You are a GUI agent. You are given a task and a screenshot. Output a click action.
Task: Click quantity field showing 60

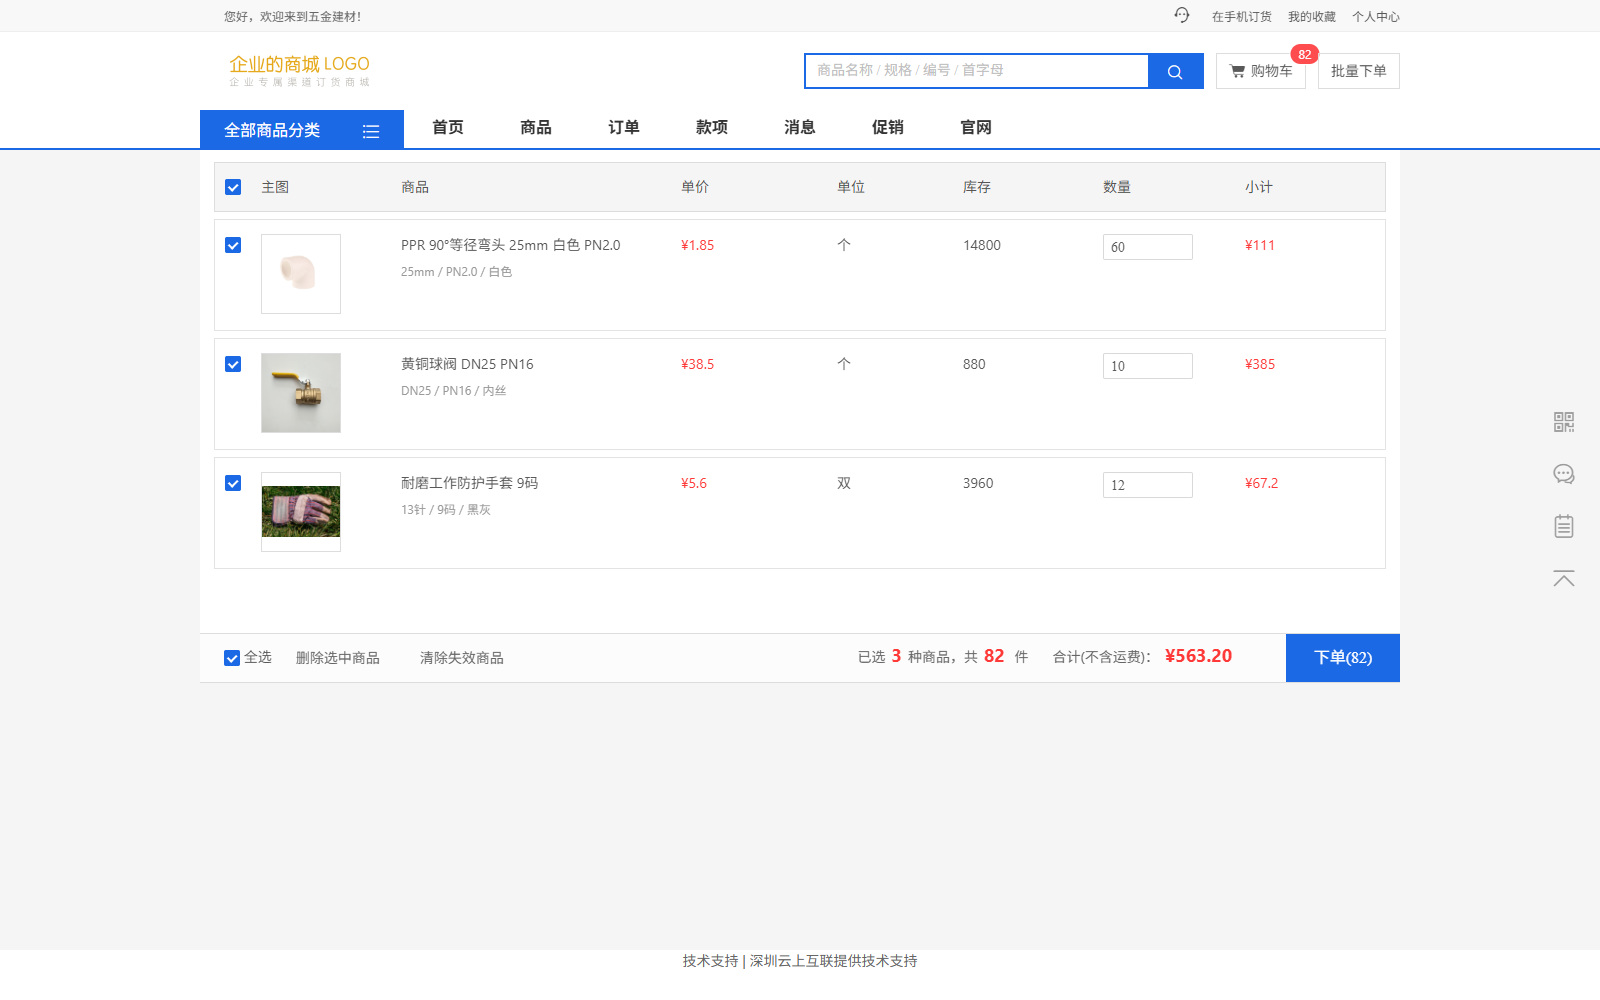pyautogui.click(x=1148, y=247)
